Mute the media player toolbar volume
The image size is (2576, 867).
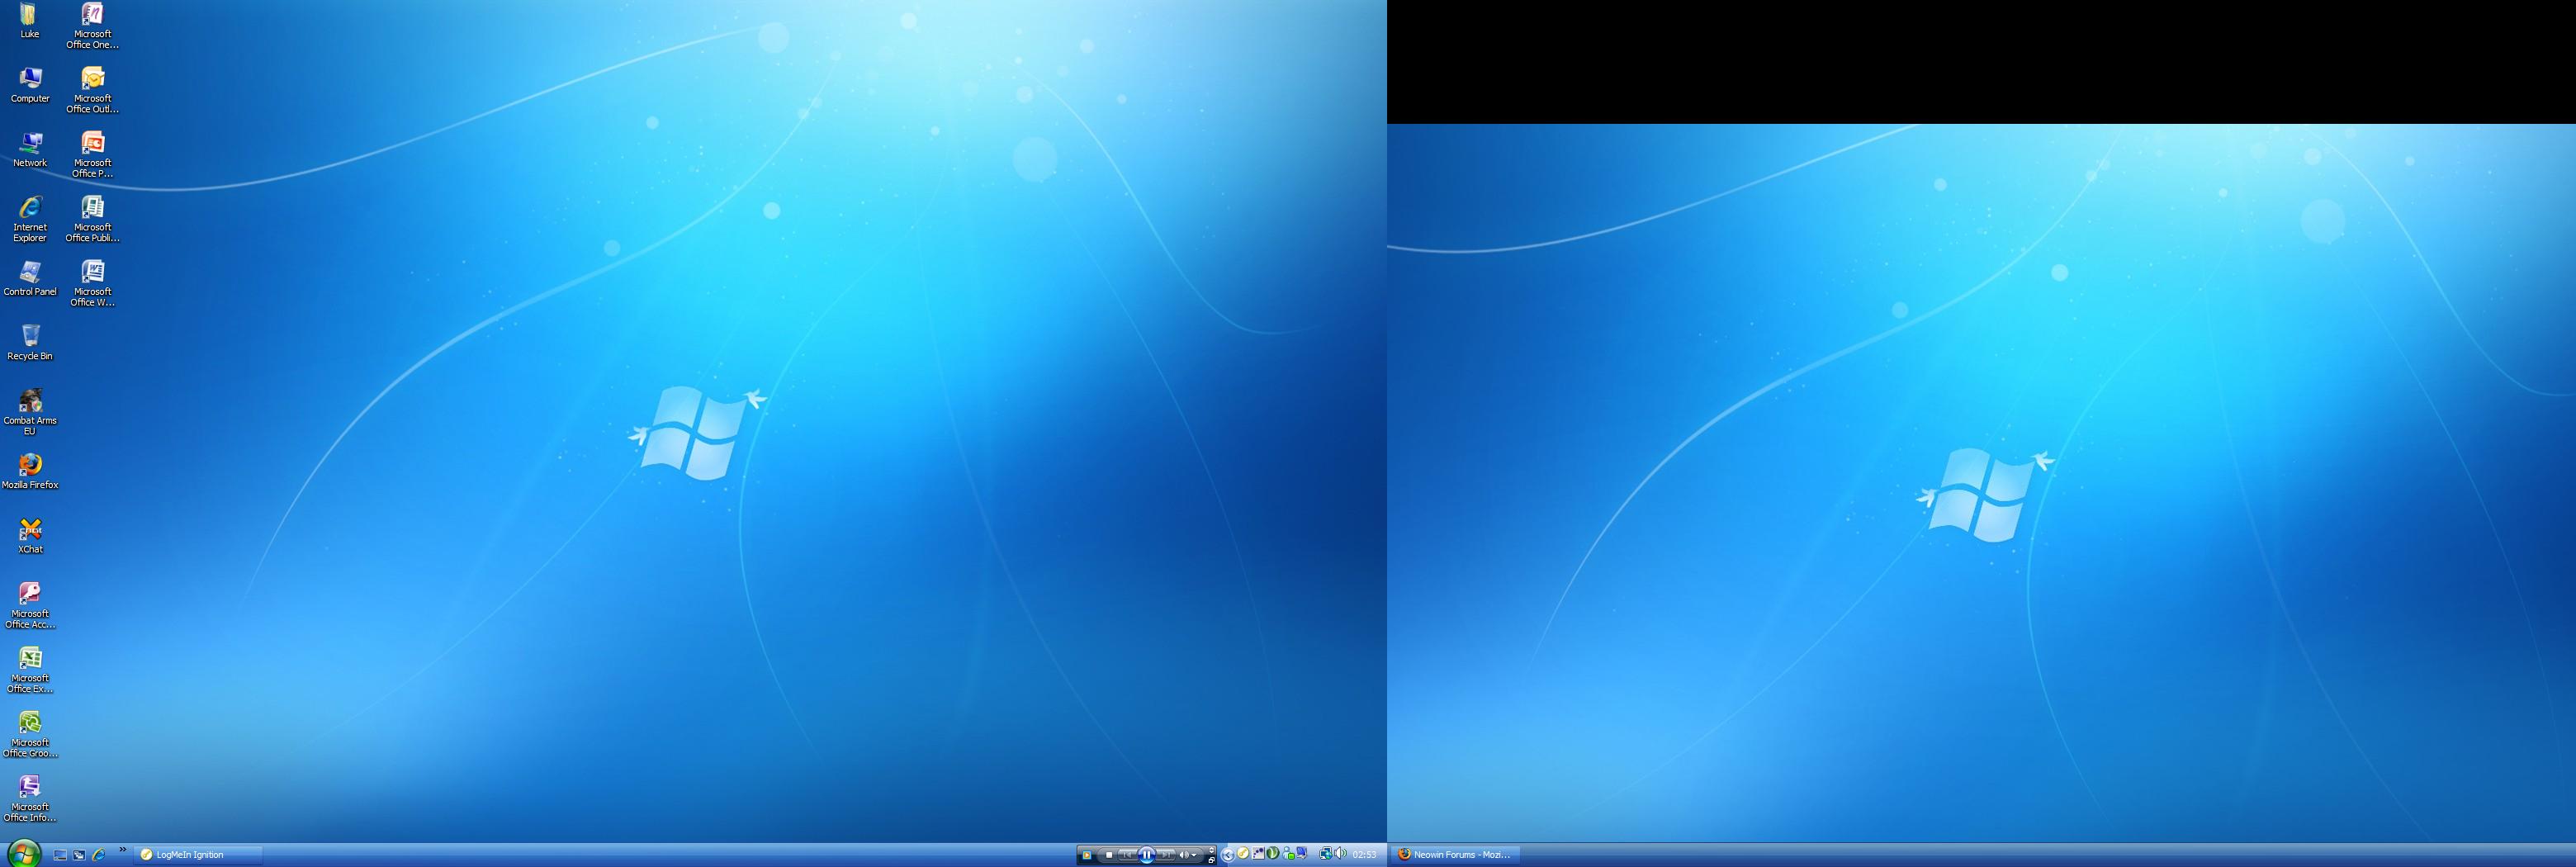pyautogui.click(x=1184, y=855)
